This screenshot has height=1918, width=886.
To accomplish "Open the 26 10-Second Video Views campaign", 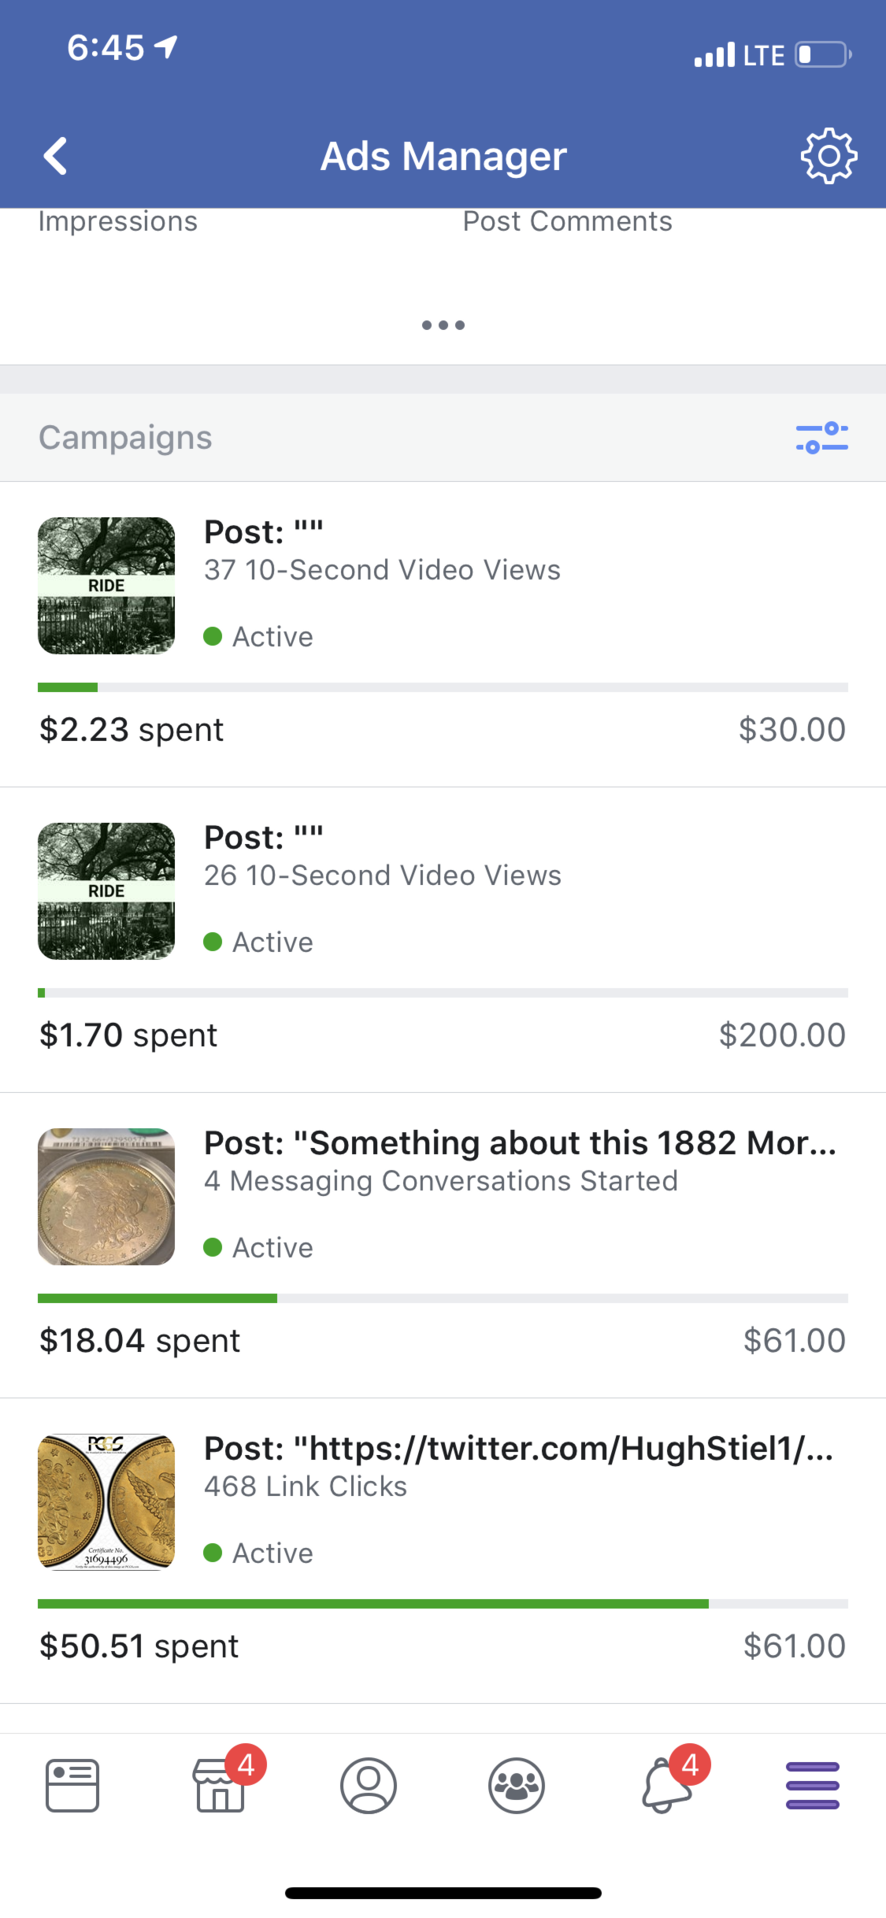I will [382, 876].
